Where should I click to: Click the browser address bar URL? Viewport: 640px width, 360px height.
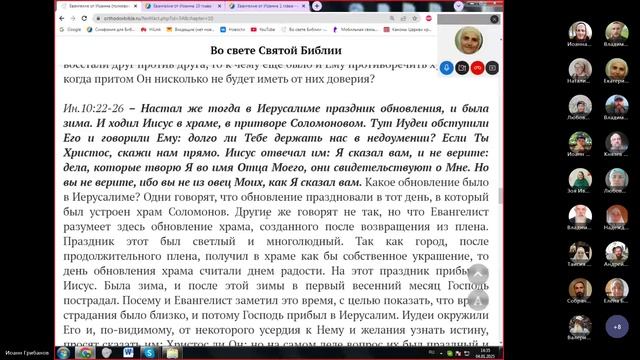(x=158, y=18)
